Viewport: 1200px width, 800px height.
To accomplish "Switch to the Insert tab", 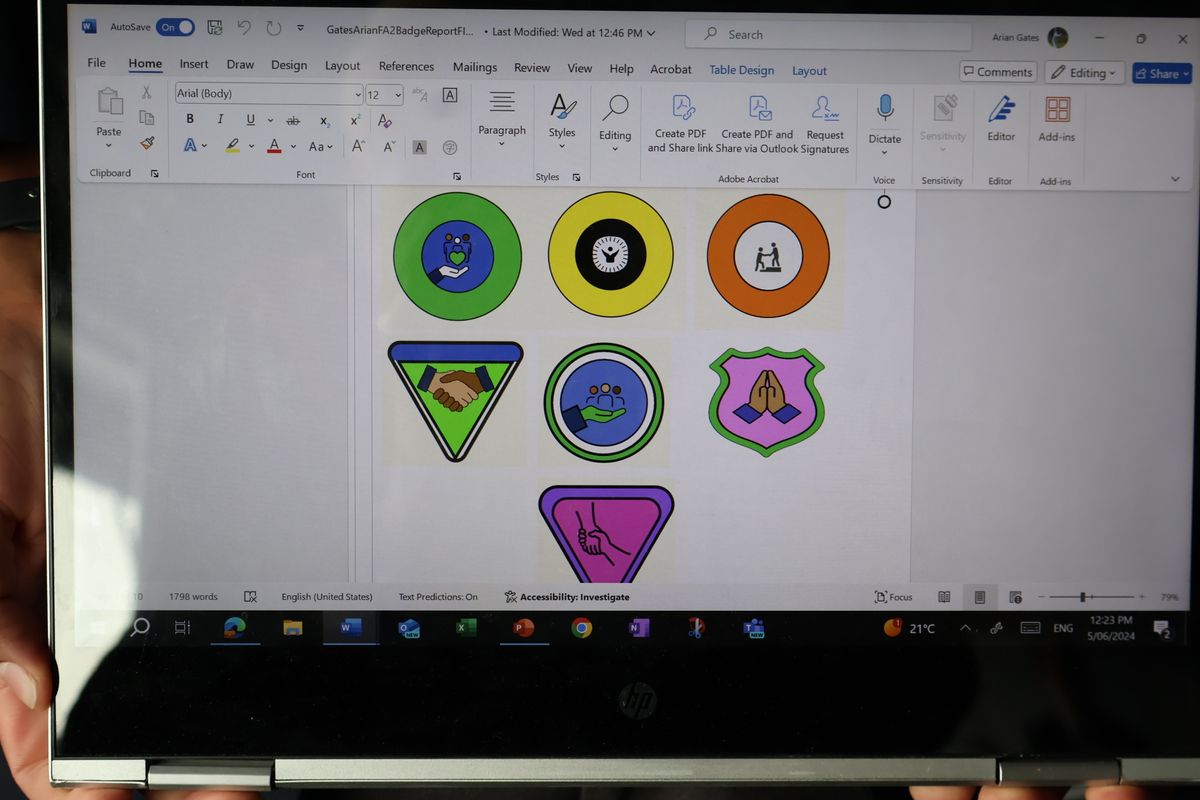I will (194, 65).
